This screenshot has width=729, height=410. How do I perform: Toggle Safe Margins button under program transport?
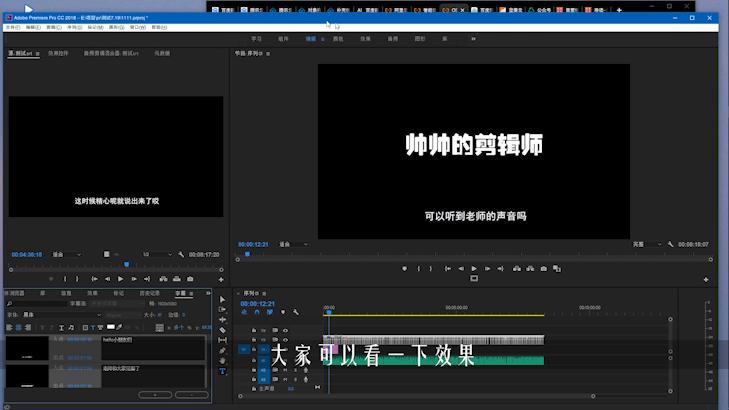click(474, 278)
